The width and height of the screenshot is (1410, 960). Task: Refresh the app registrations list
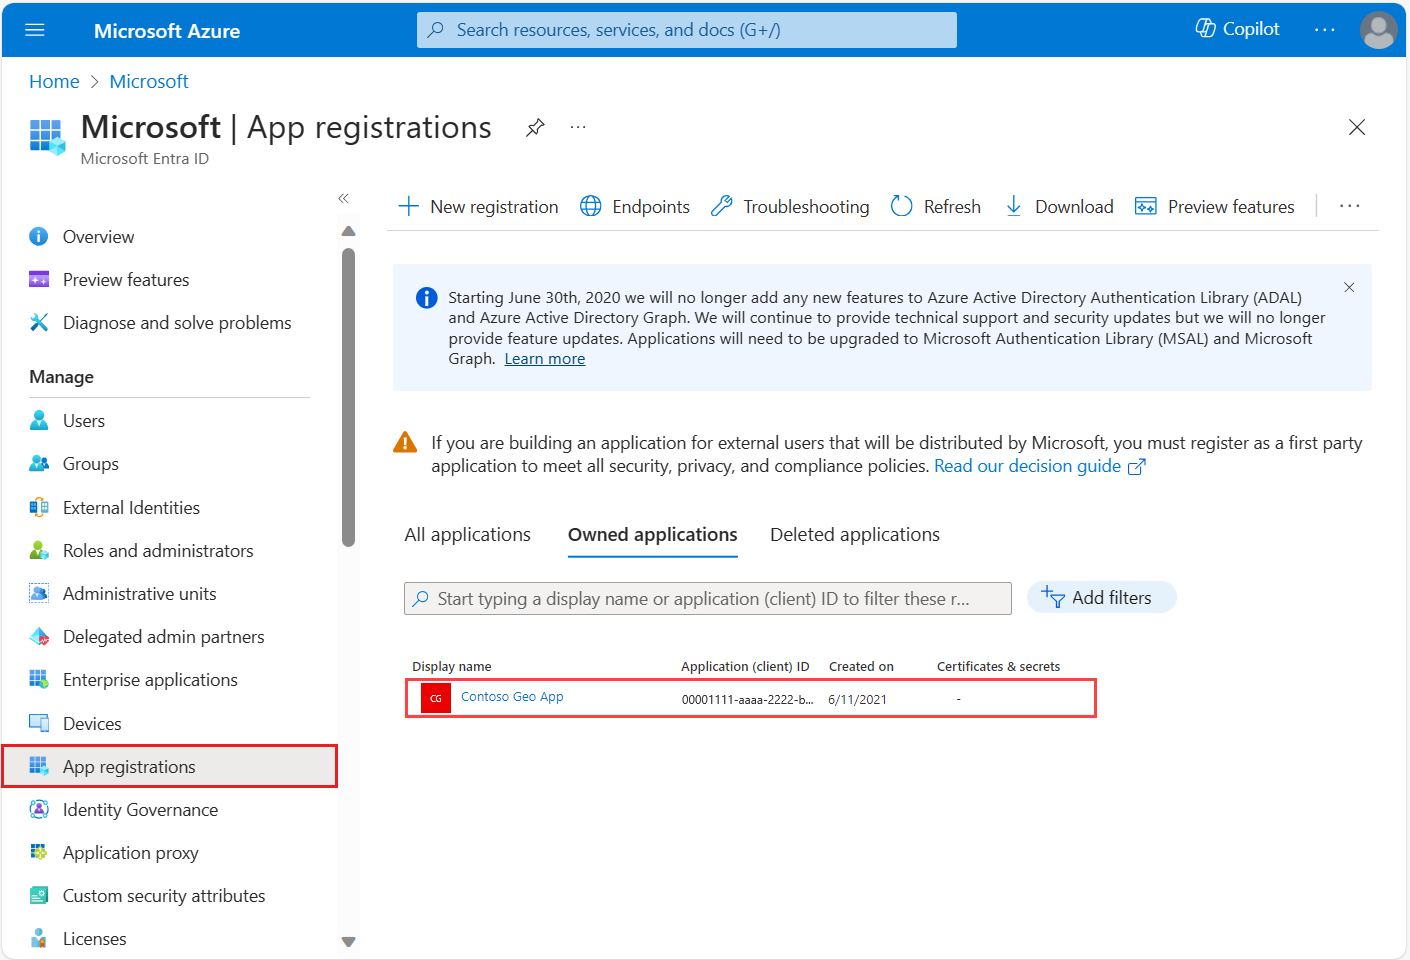[x=935, y=206]
